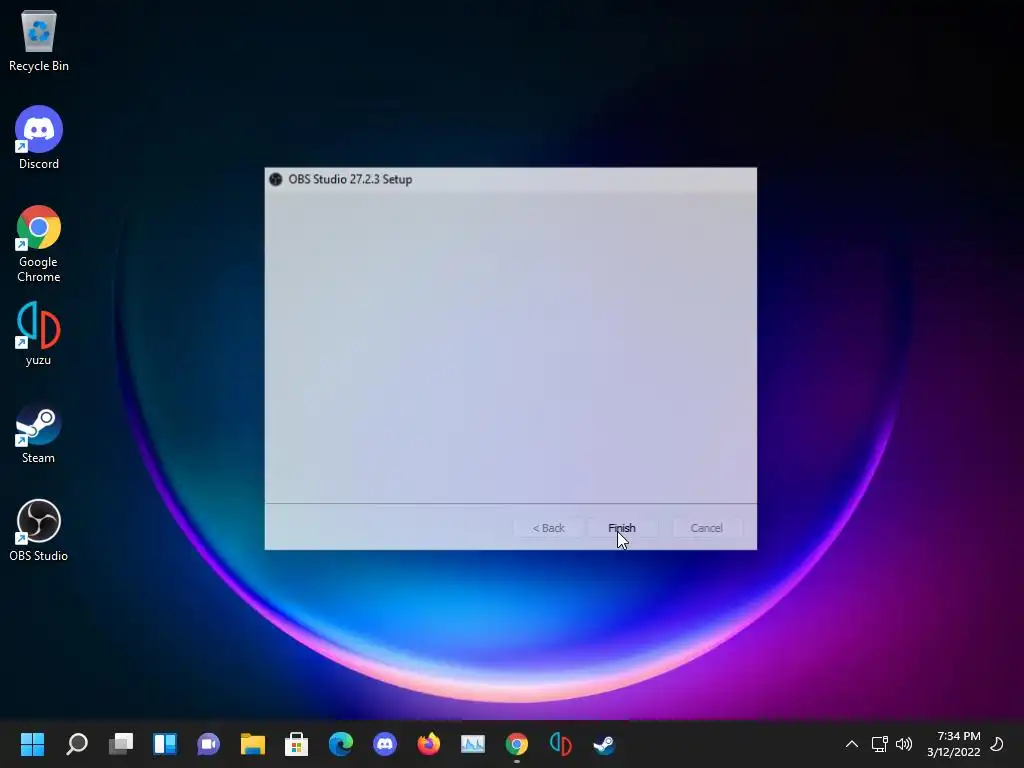Click the OBS Setup title bar icon
This screenshot has height=768, width=1024.
point(276,179)
